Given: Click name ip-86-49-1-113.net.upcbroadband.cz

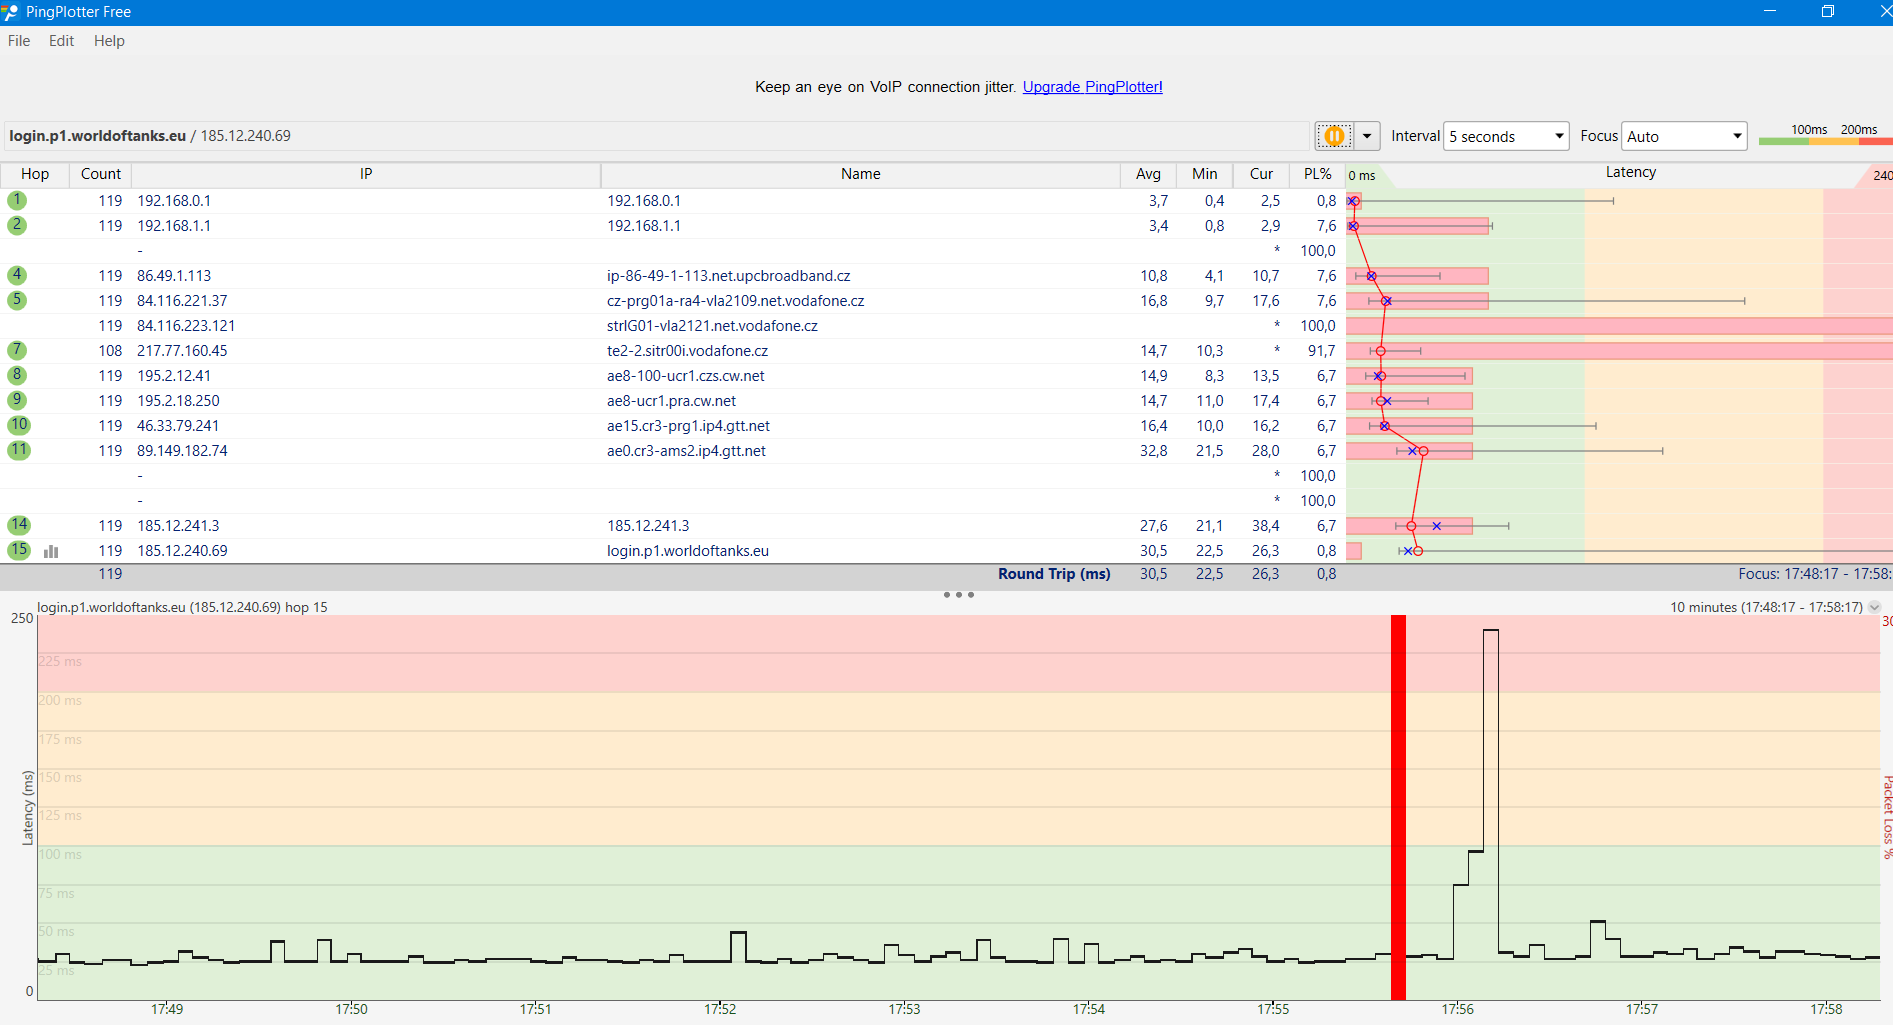Looking at the screenshot, I should [x=729, y=276].
